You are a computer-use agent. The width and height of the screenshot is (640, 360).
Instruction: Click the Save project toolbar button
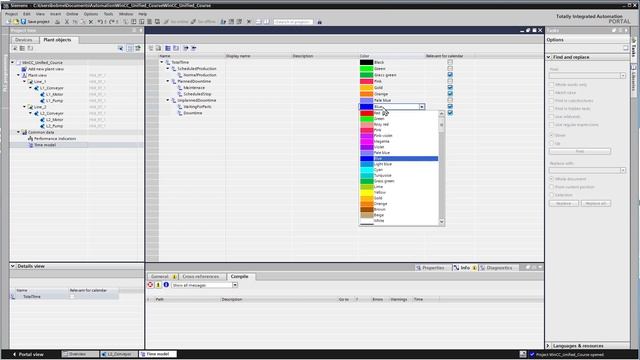click(x=35, y=22)
